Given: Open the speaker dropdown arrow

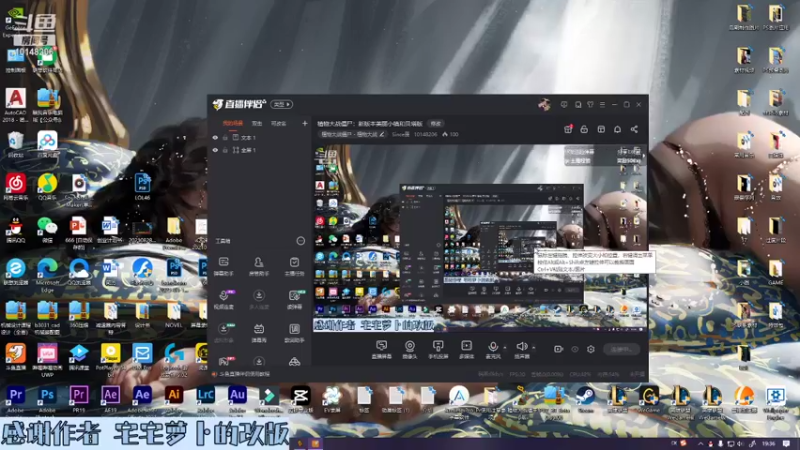Looking at the screenshot, I should [x=534, y=348].
